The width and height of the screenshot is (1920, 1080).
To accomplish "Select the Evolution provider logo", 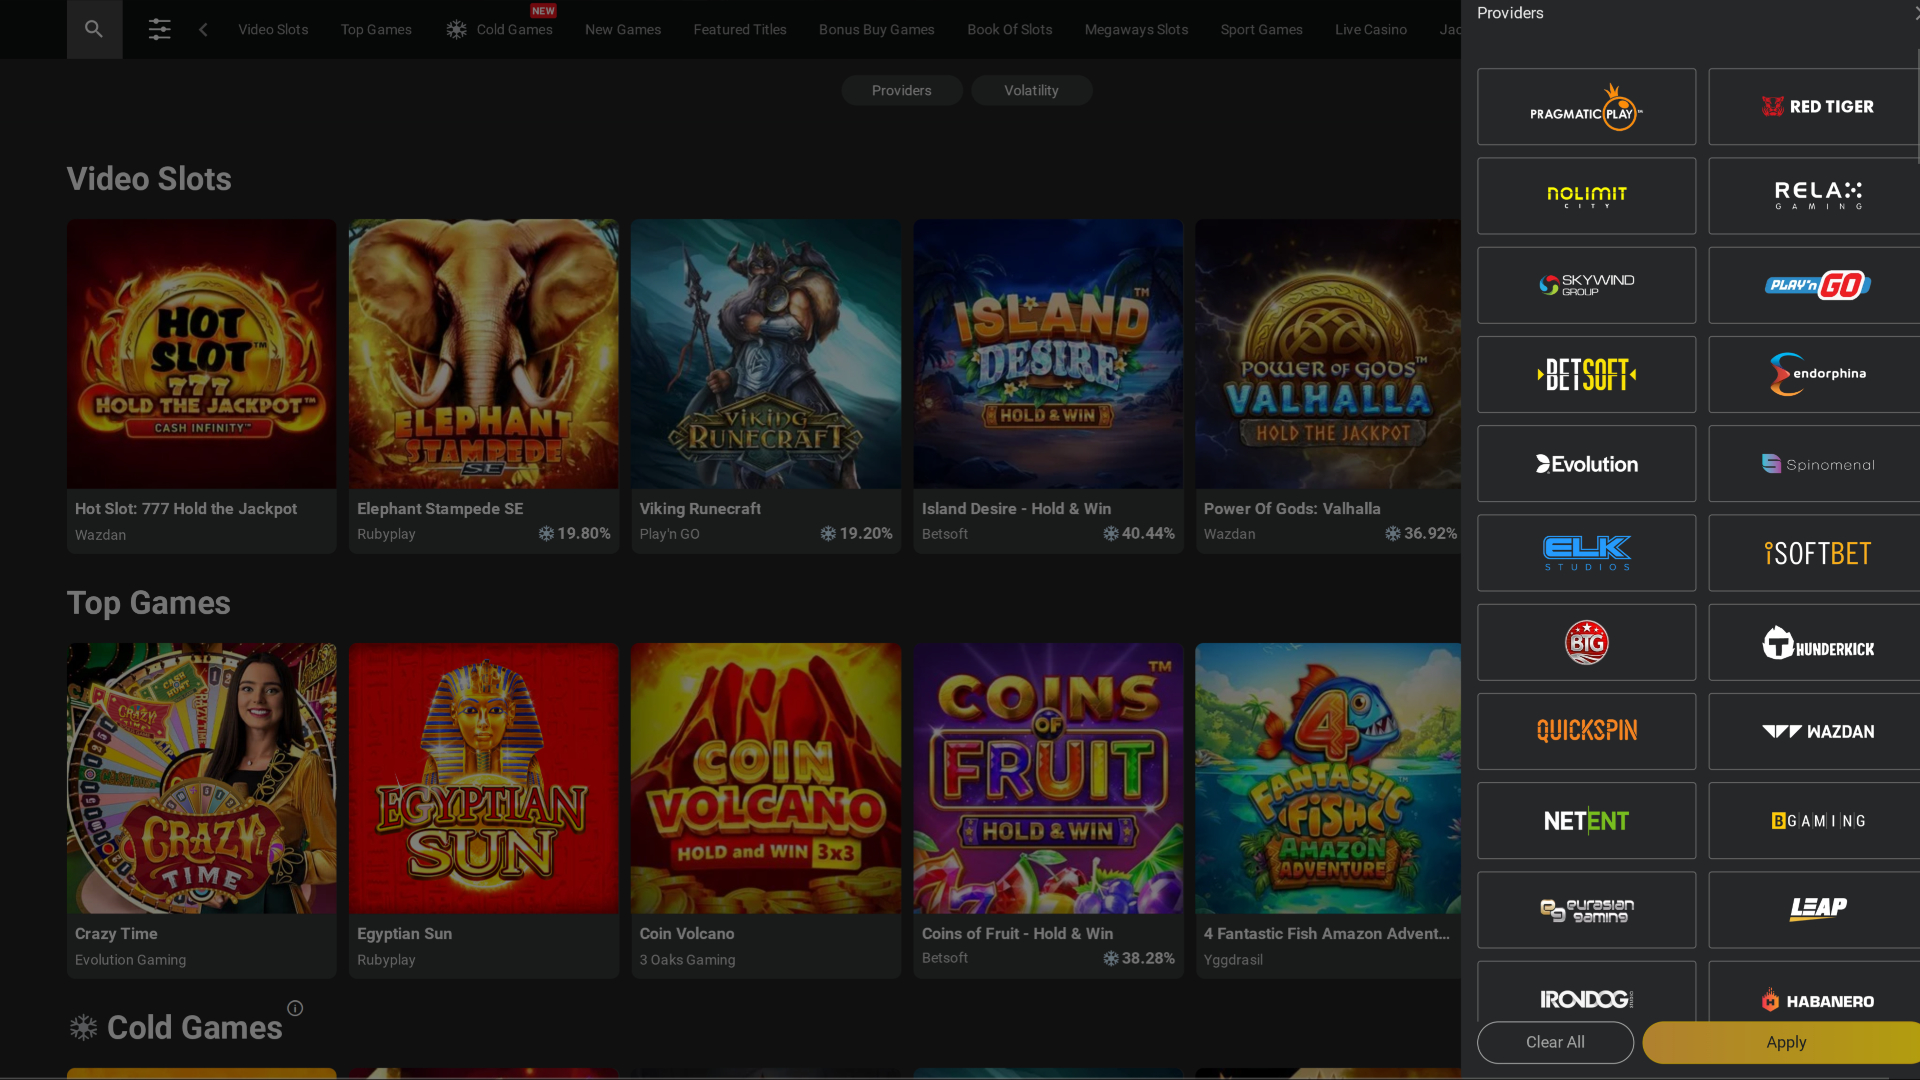I will (1586, 463).
